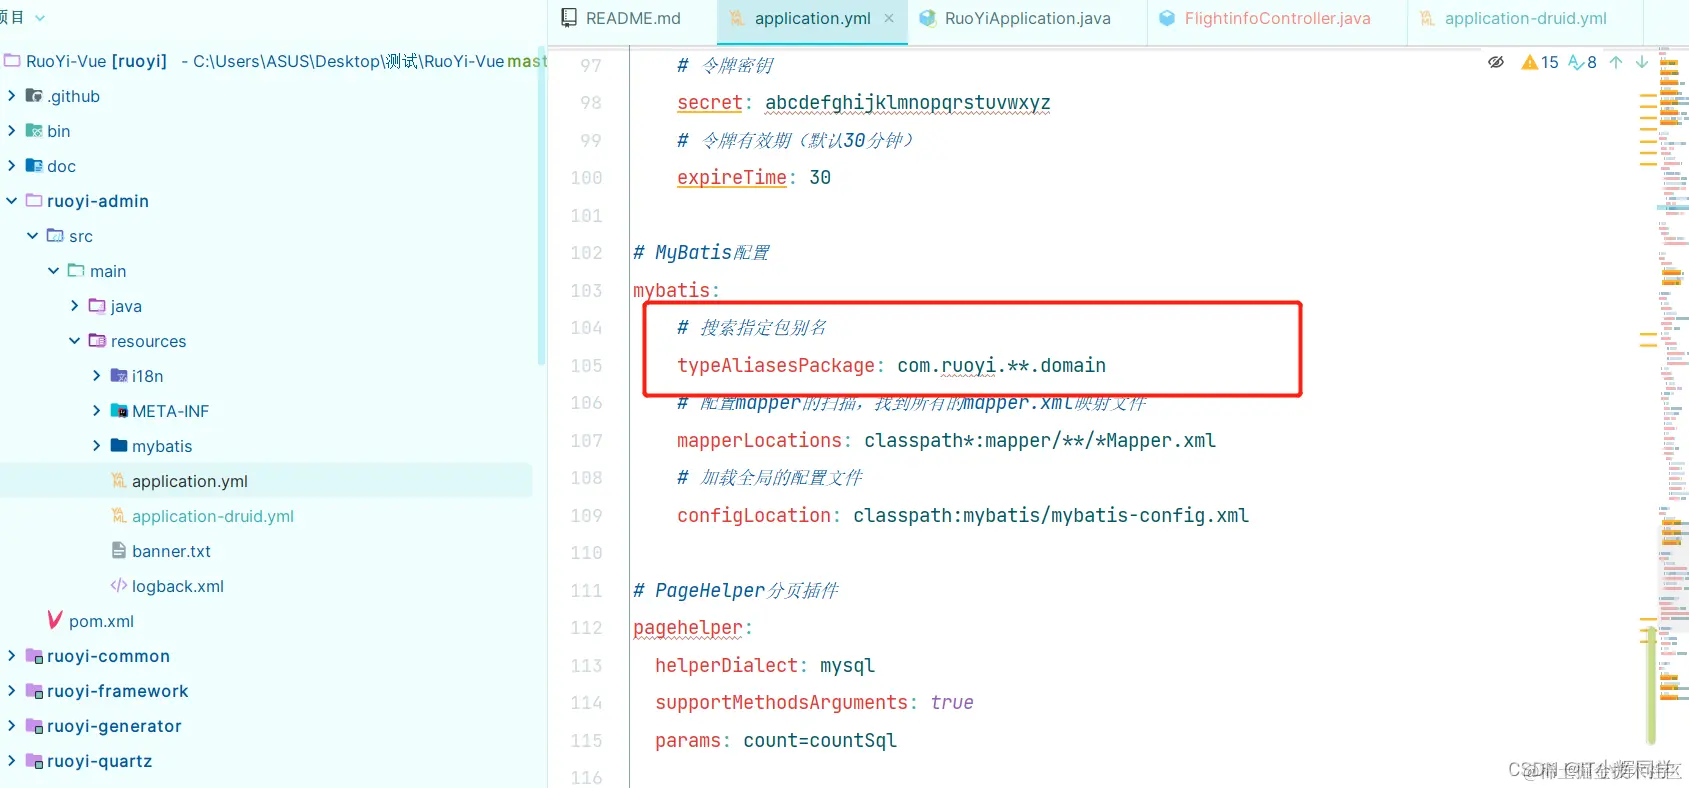Click the RuoYi-Vue root project icon
The image size is (1689, 788).
tap(12, 61)
